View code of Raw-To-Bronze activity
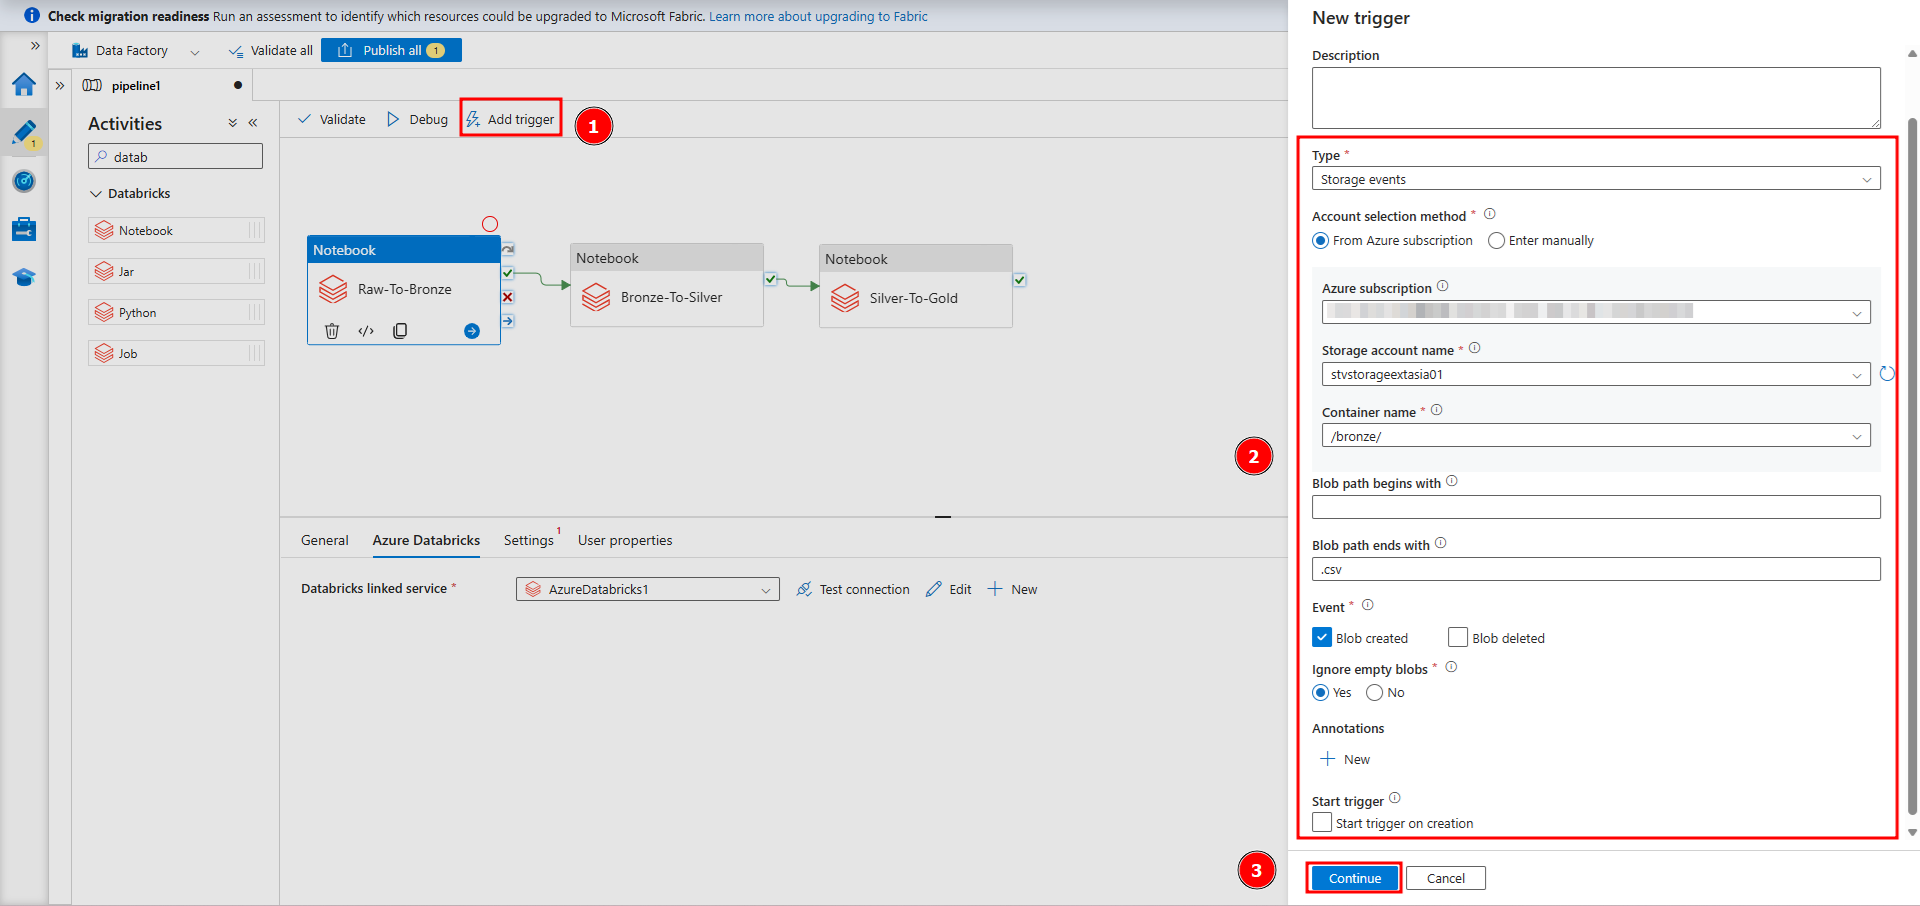Screen dimensions: 1920x906 pyautogui.click(x=366, y=331)
